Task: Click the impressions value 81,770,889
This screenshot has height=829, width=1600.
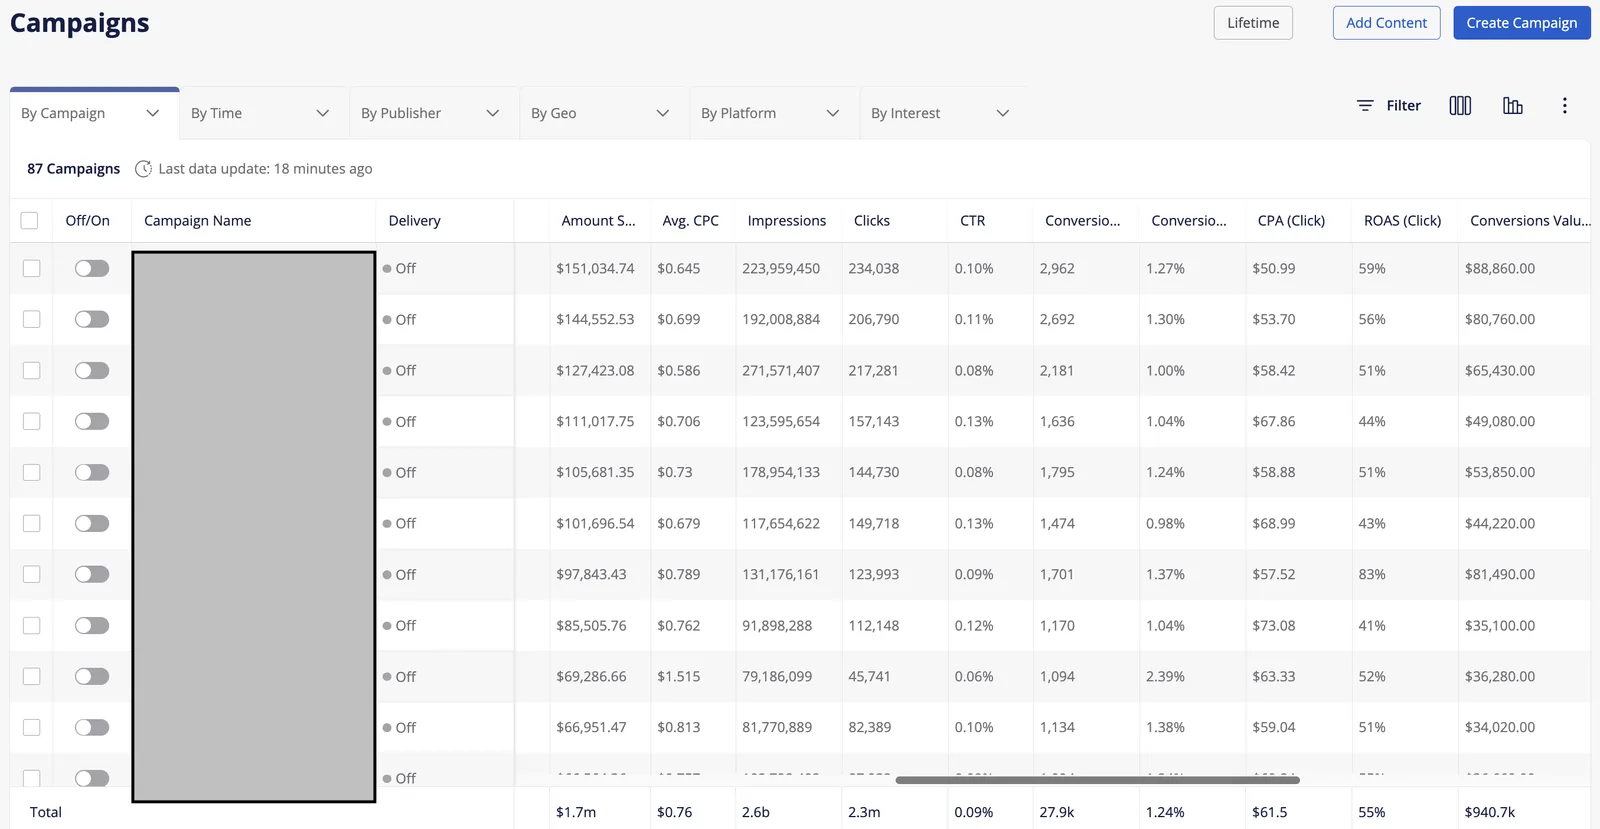Action: [776, 727]
